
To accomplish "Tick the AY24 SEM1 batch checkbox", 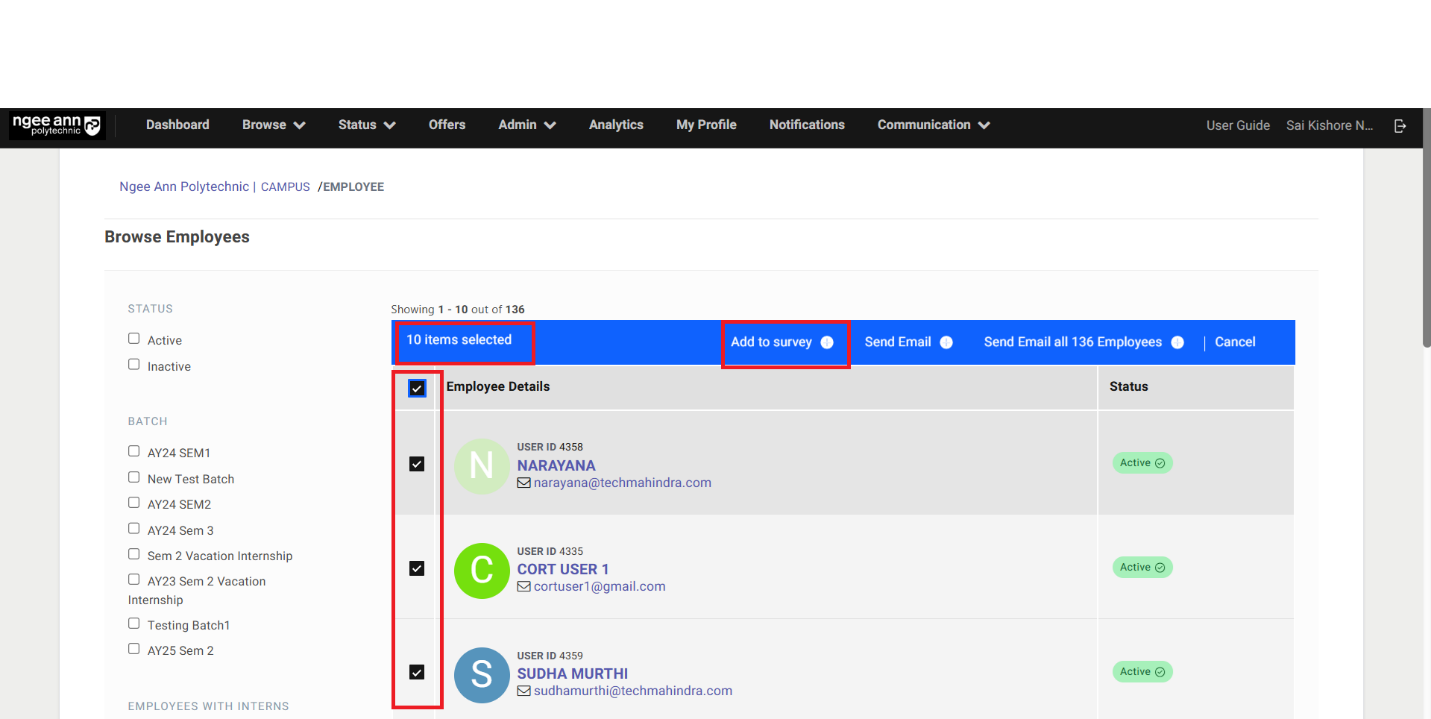I will 134,451.
